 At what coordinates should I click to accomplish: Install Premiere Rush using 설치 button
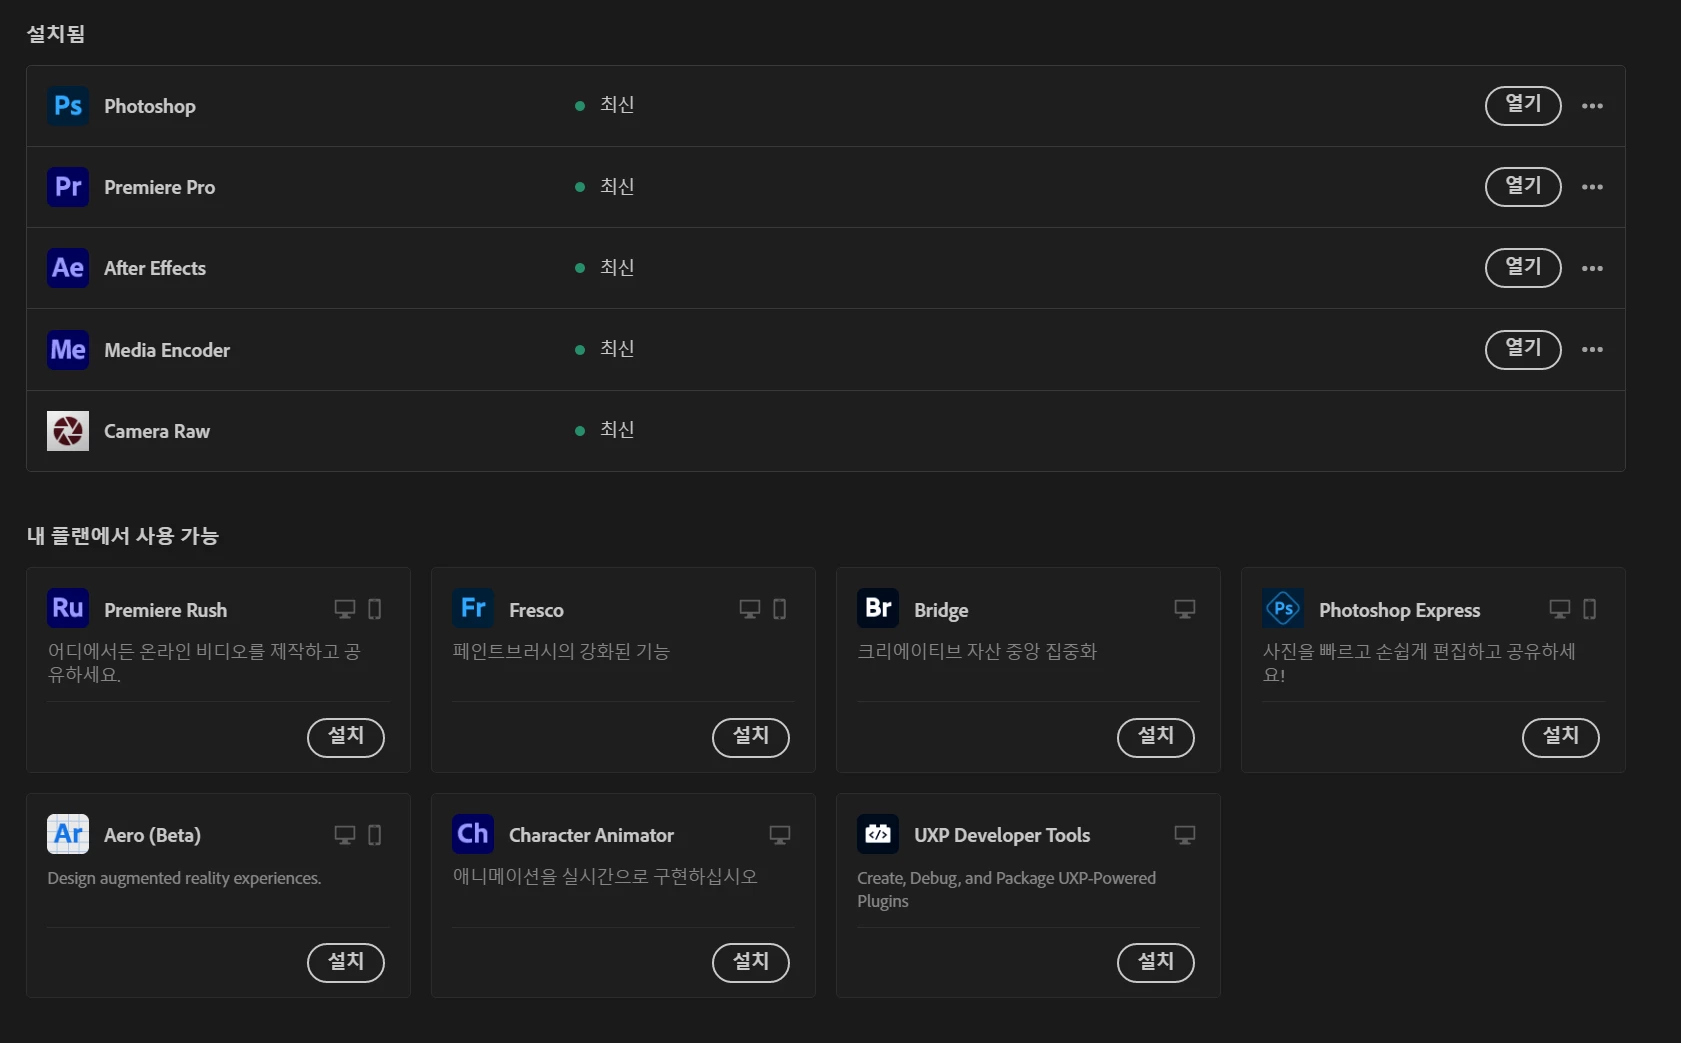(x=346, y=738)
